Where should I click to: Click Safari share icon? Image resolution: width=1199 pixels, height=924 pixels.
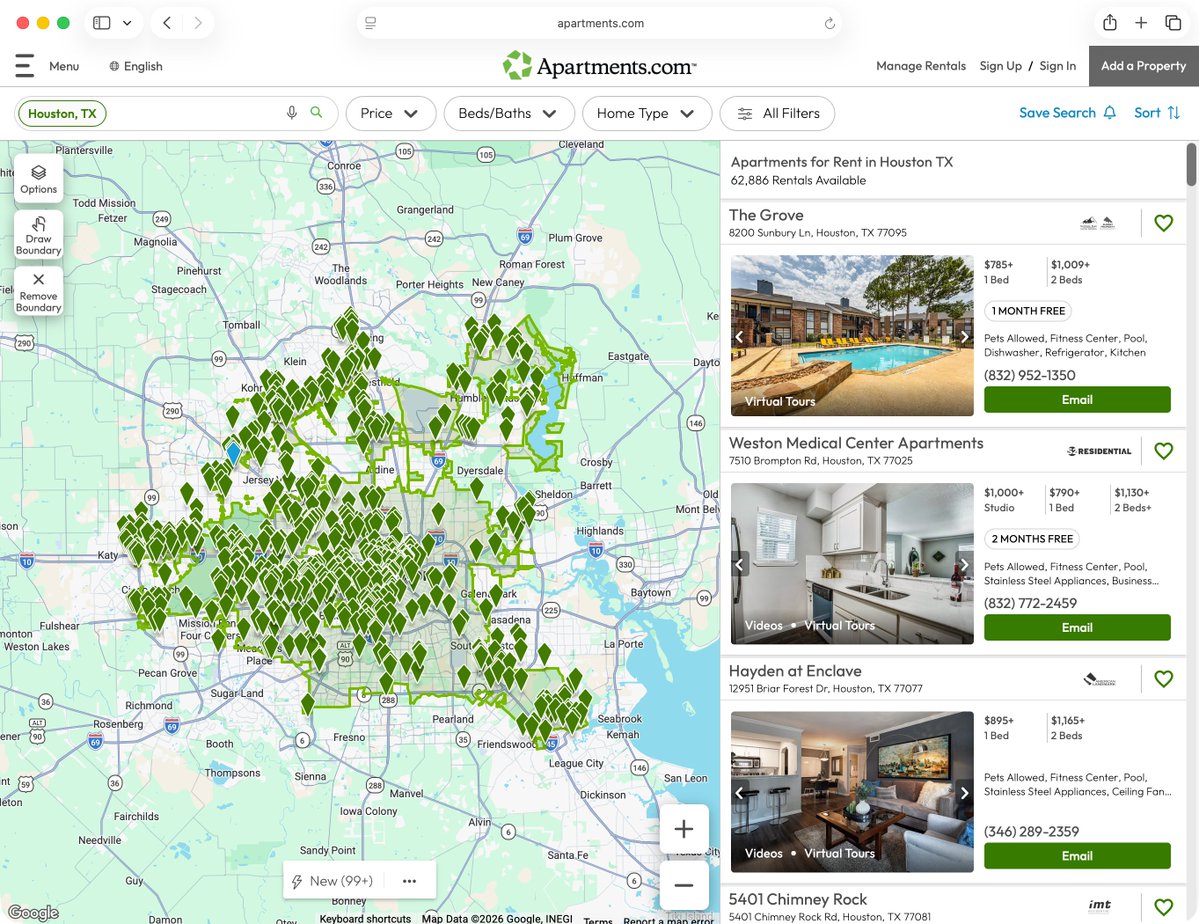coord(1110,23)
